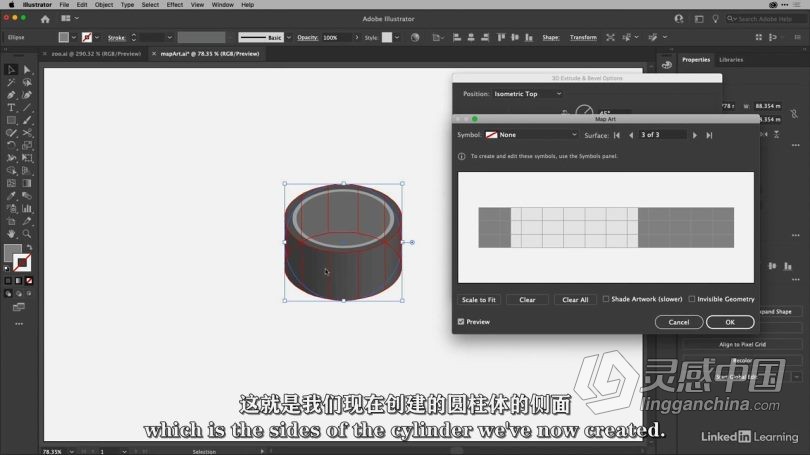Click the Stroke swatch in toolbar
This screenshot has width=810, height=455.
tap(23, 263)
